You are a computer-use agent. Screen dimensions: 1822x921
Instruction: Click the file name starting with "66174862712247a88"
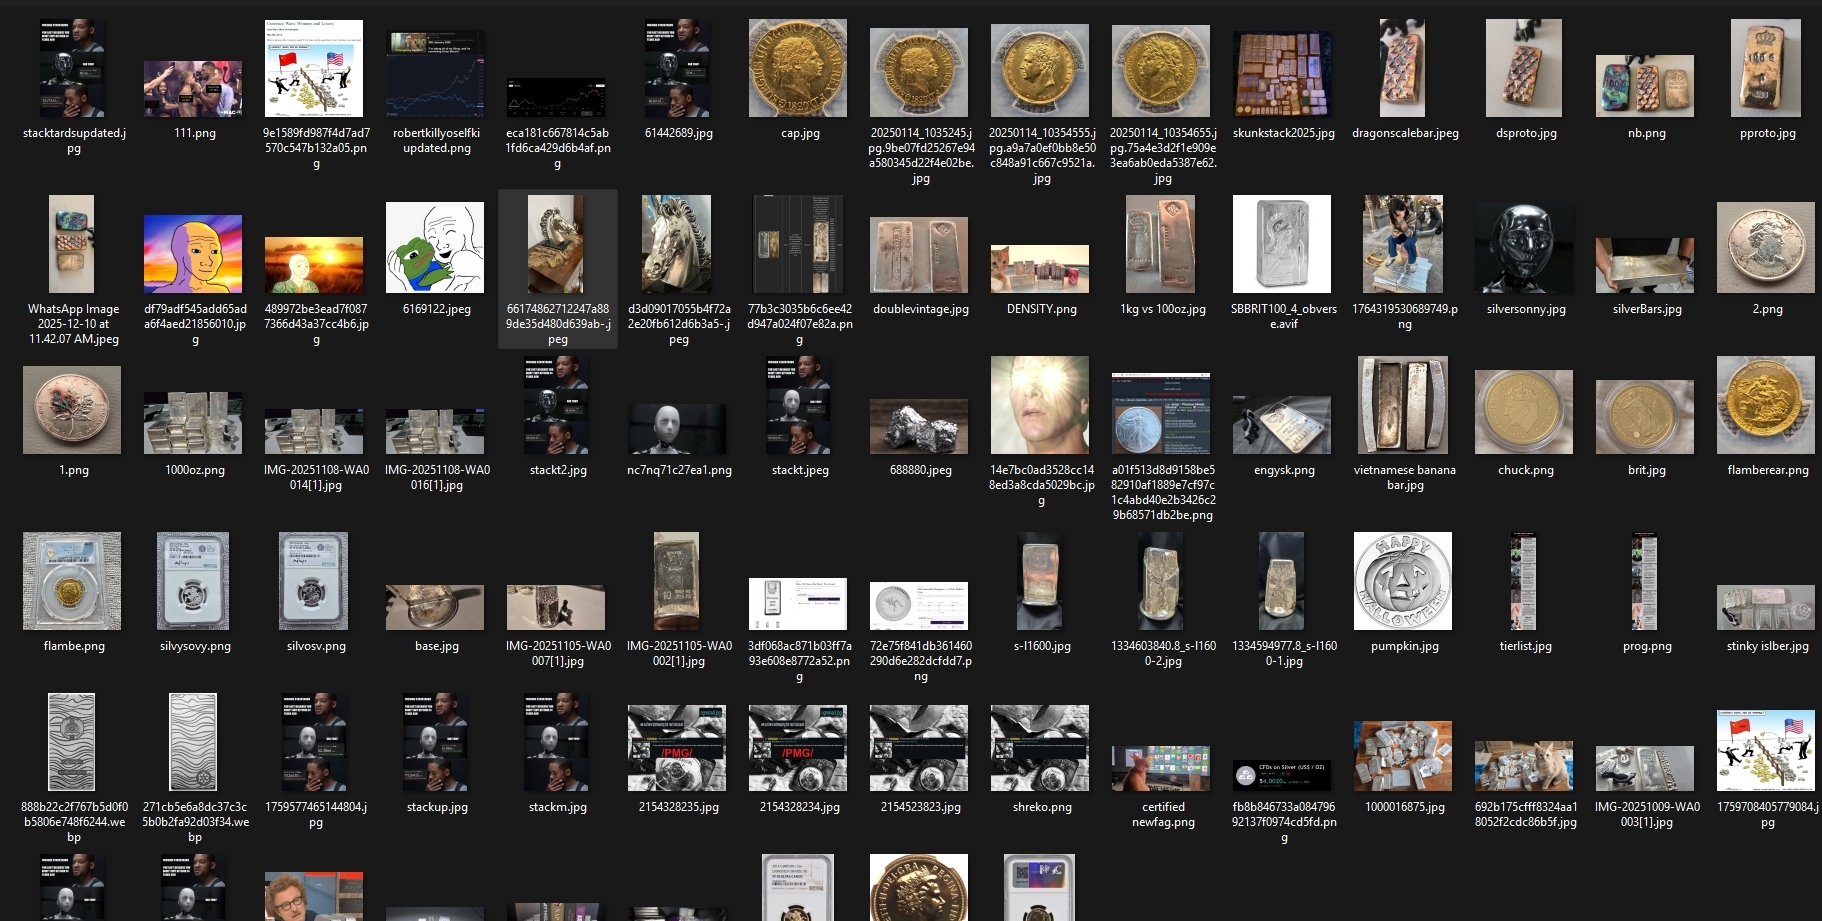[558, 324]
